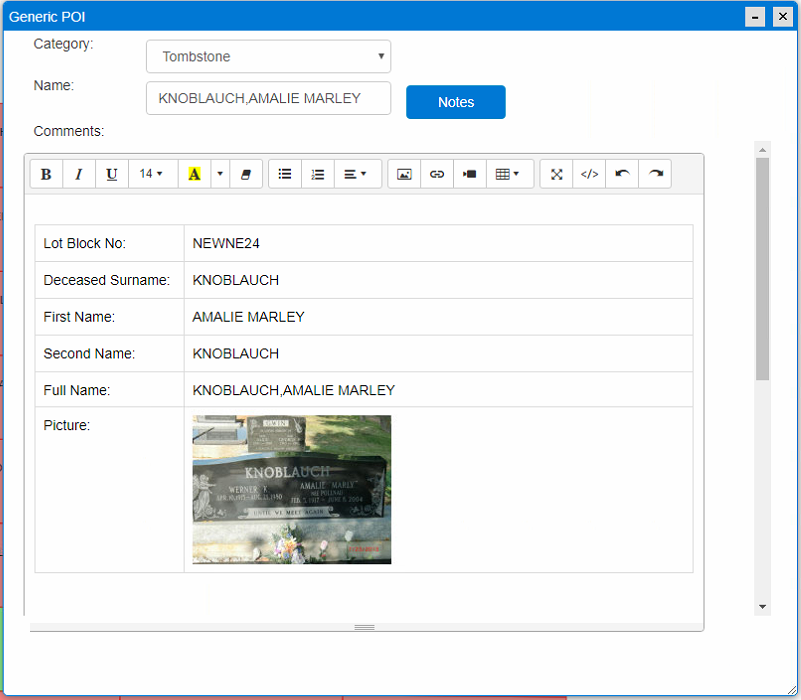Click the Notes button
Screen dimensions: 801x700
456,102
